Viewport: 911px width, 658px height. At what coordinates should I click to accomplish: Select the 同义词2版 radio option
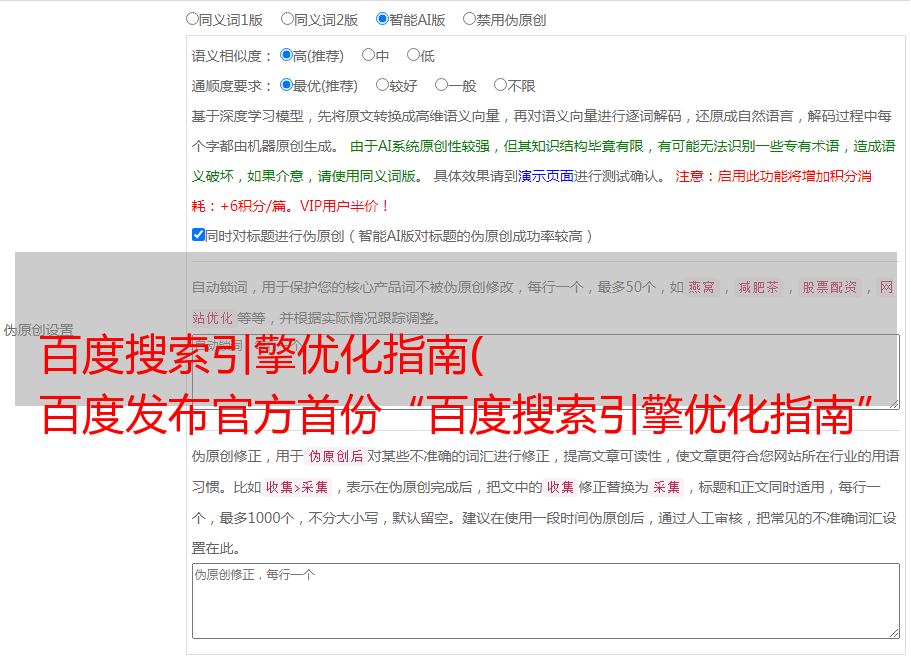(287, 19)
